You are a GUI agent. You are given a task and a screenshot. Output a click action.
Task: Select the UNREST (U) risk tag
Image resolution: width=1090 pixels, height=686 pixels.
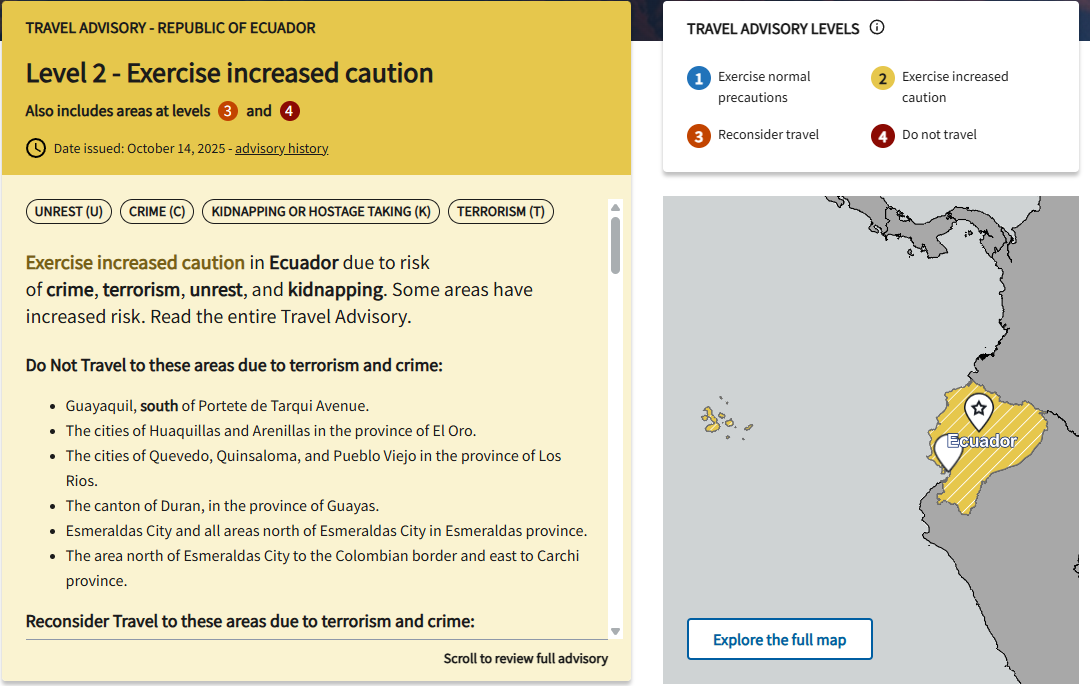pos(69,211)
